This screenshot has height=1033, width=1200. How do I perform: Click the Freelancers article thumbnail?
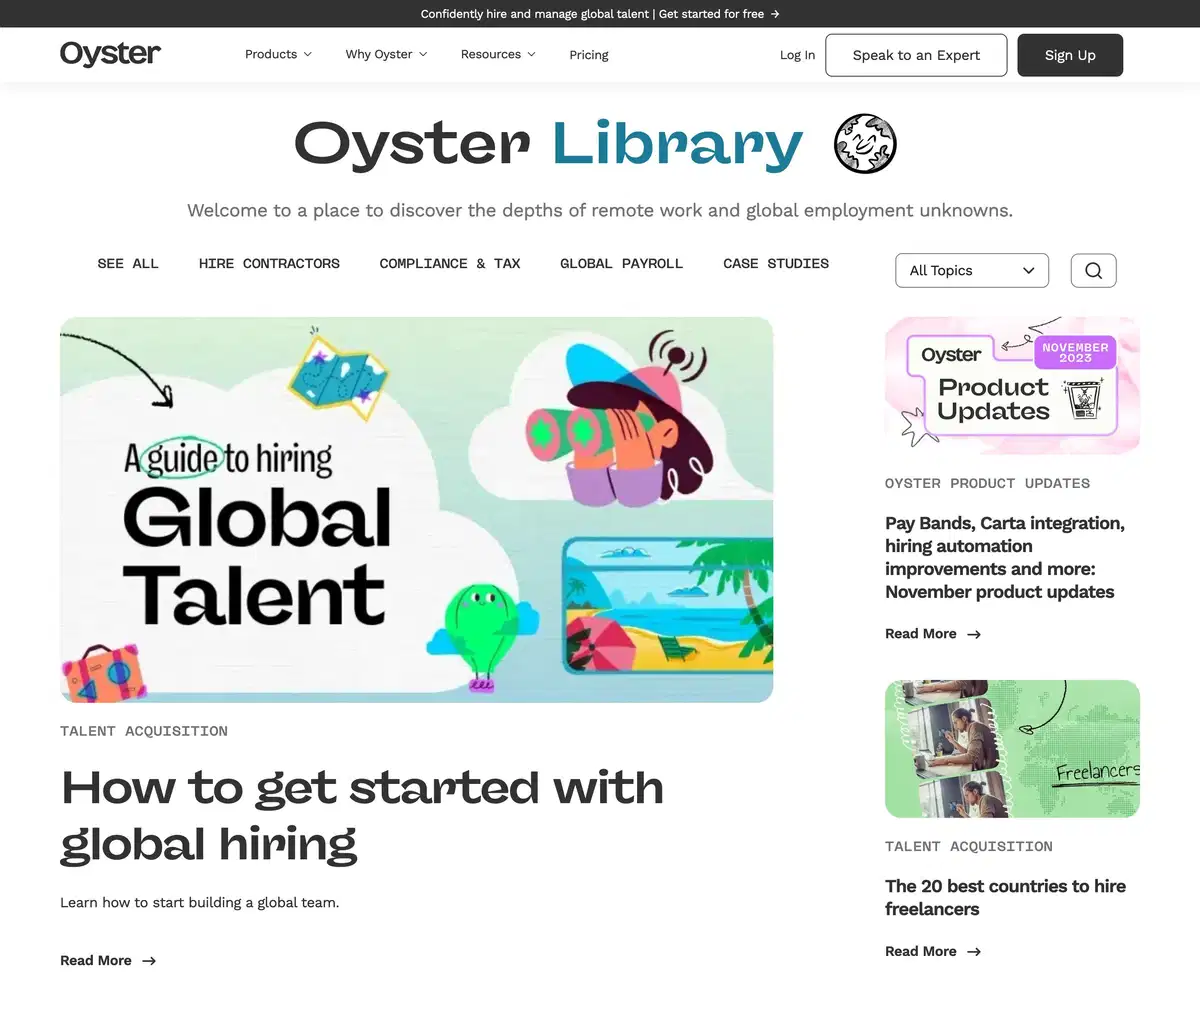point(1012,749)
